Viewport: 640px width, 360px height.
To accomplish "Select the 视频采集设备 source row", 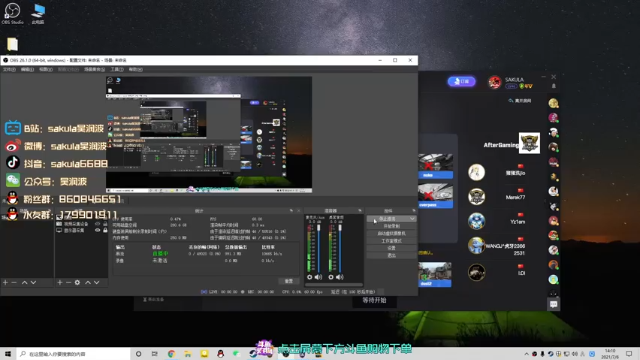I will click(81, 224).
